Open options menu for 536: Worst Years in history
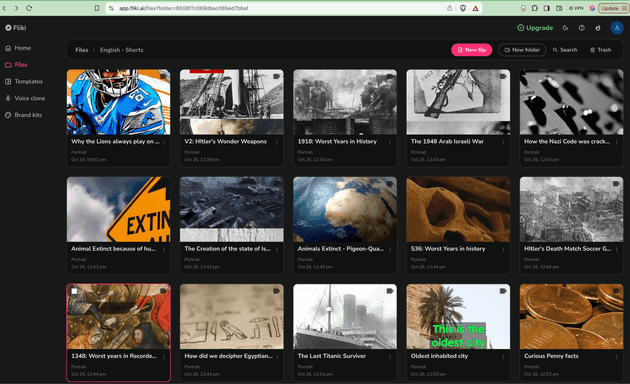 (x=503, y=249)
